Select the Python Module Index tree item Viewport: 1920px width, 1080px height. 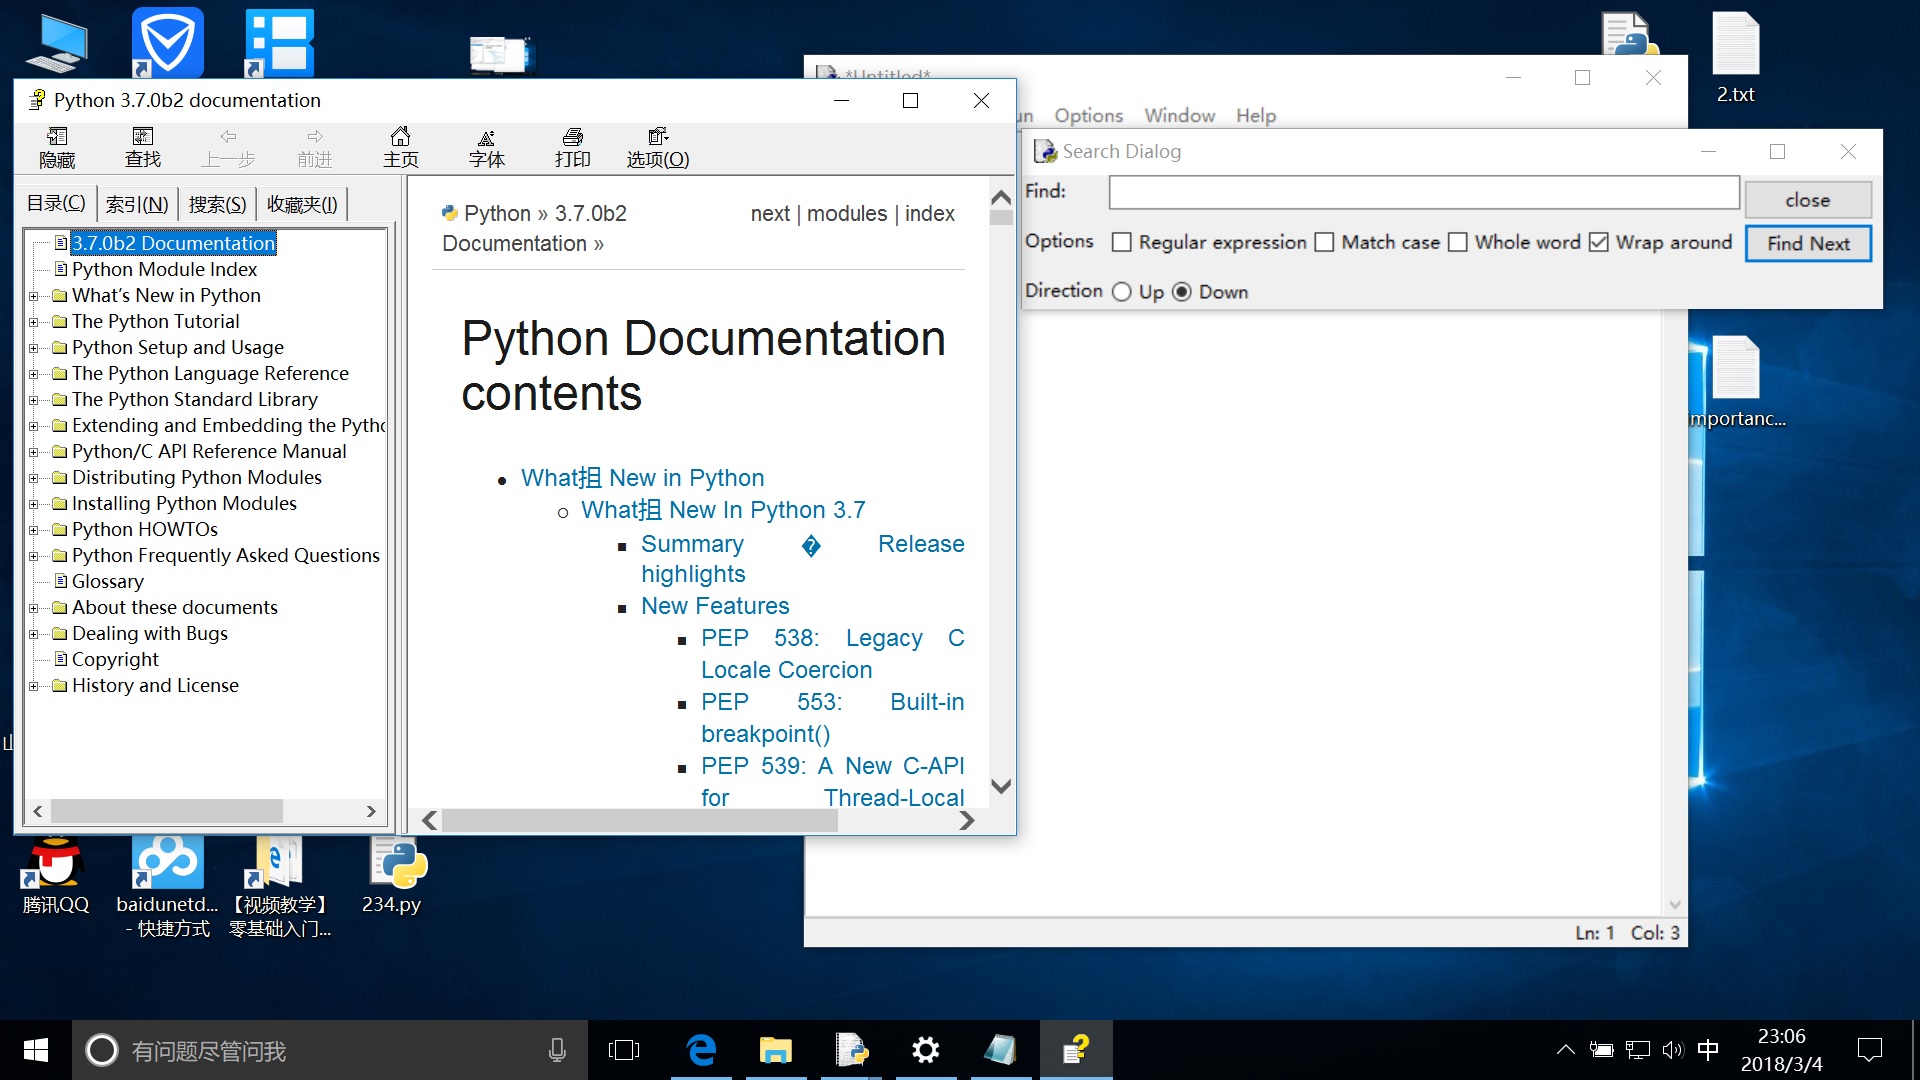point(164,270)
